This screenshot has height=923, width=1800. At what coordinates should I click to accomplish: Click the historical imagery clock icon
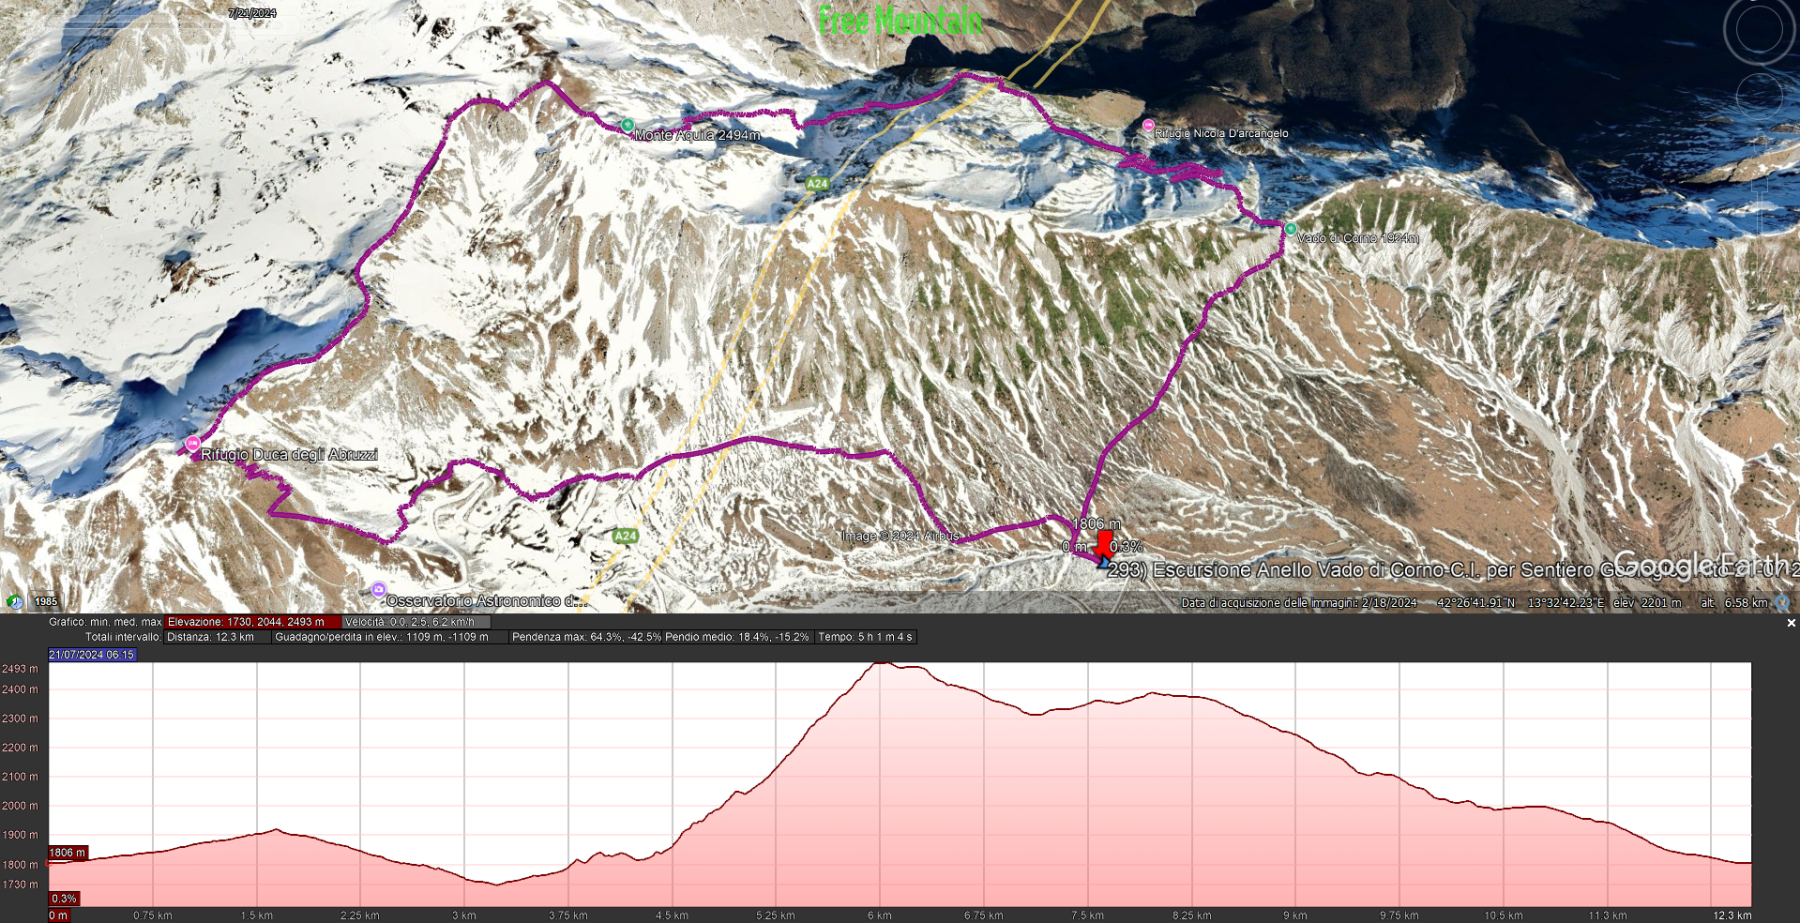pyautogui.click(x=14, y=601)
